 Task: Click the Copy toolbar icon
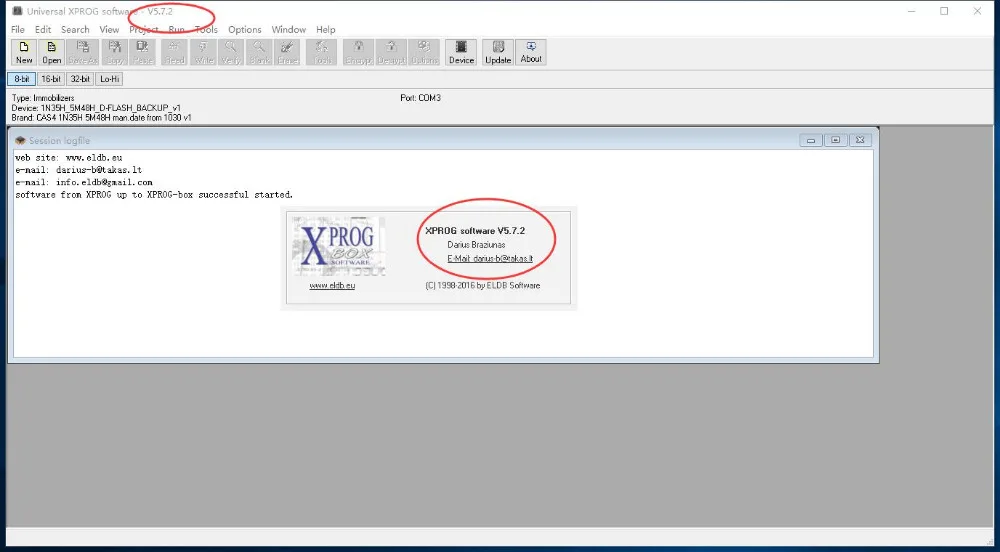(x=115, y=52)
